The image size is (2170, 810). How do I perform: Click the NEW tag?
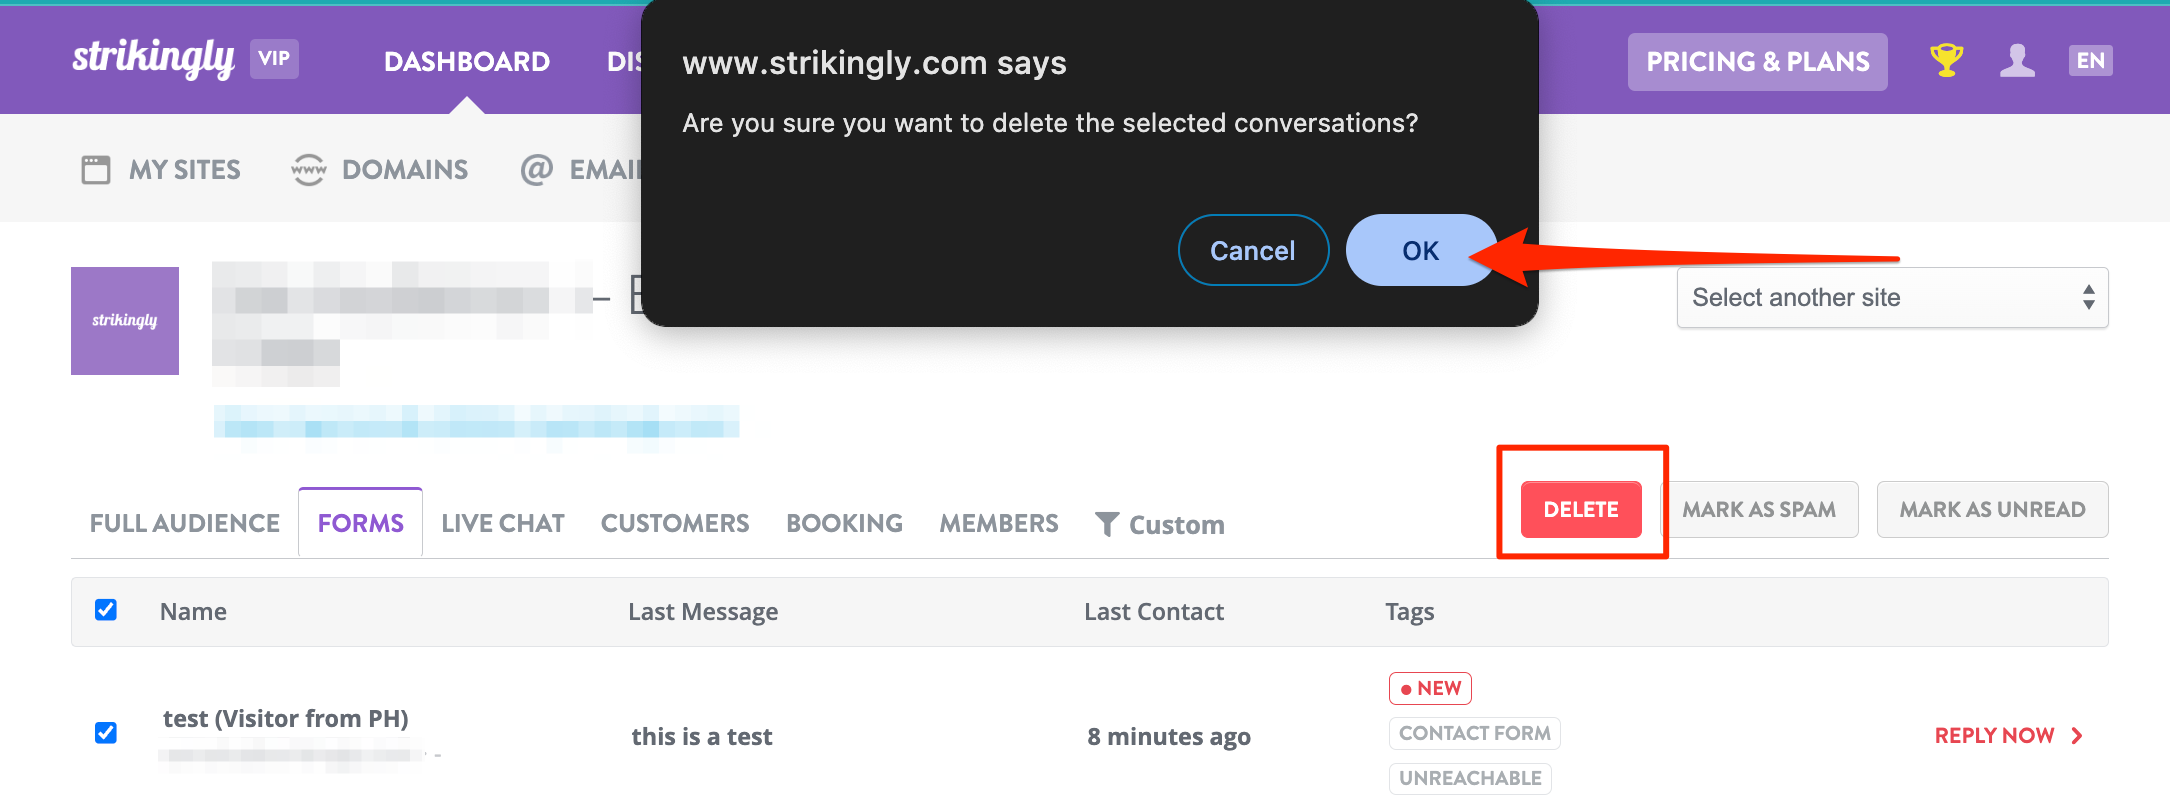click(1430, 688)
